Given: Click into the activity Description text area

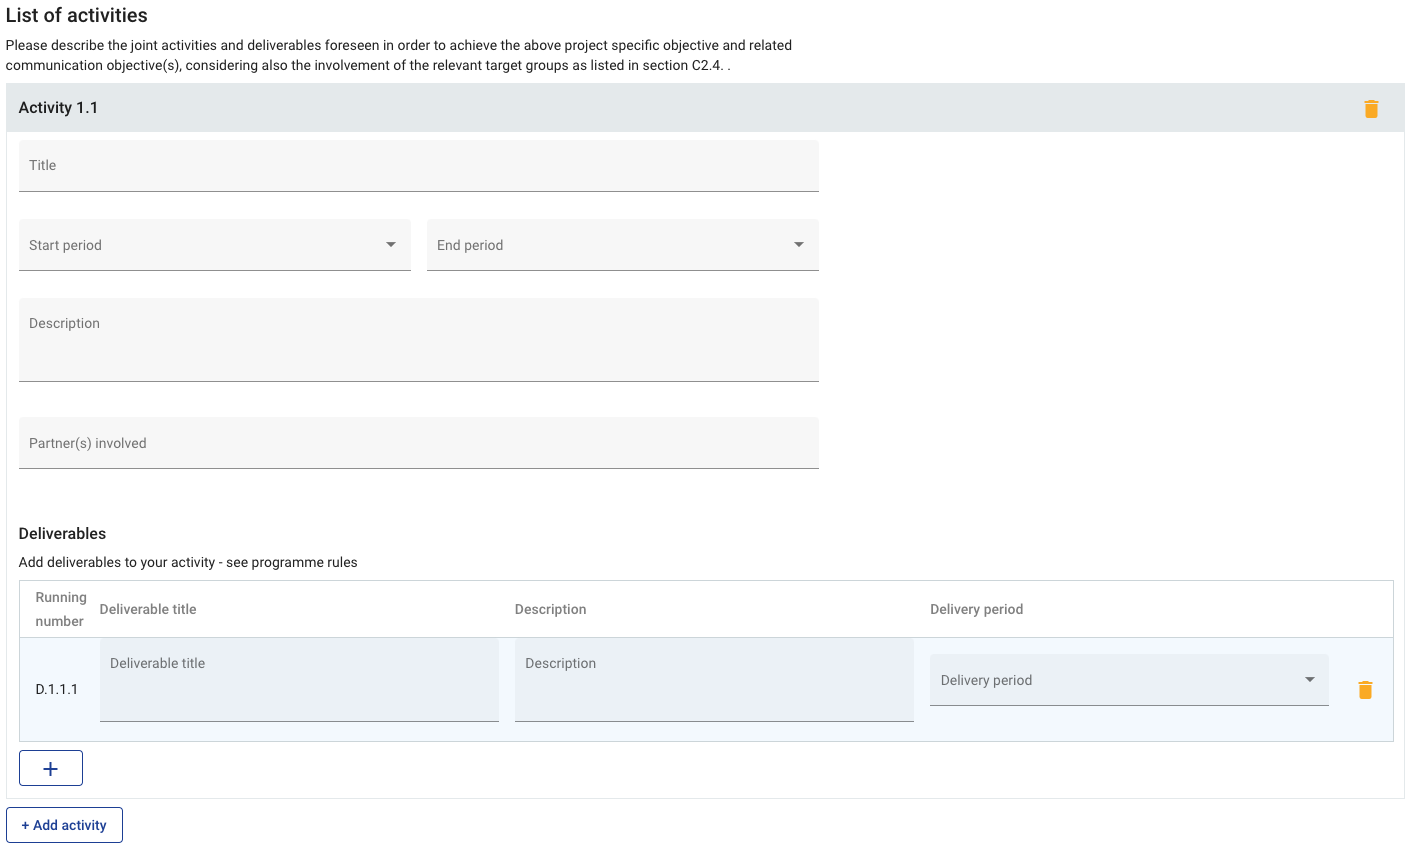Looking at the screenshot, I should tap(418, 340).
